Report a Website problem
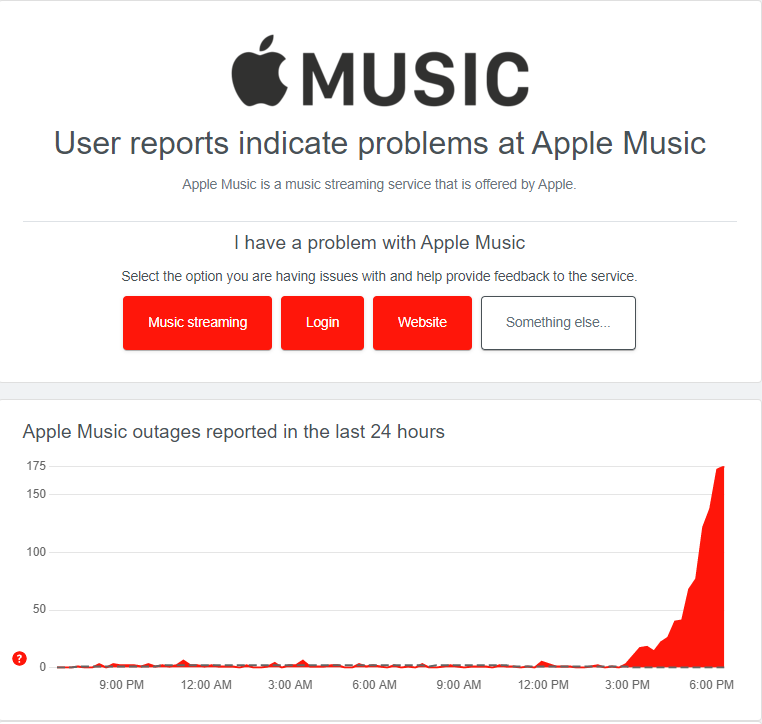Screen dimensions: 762x724 pyautogui.click(x=422, y=323)
